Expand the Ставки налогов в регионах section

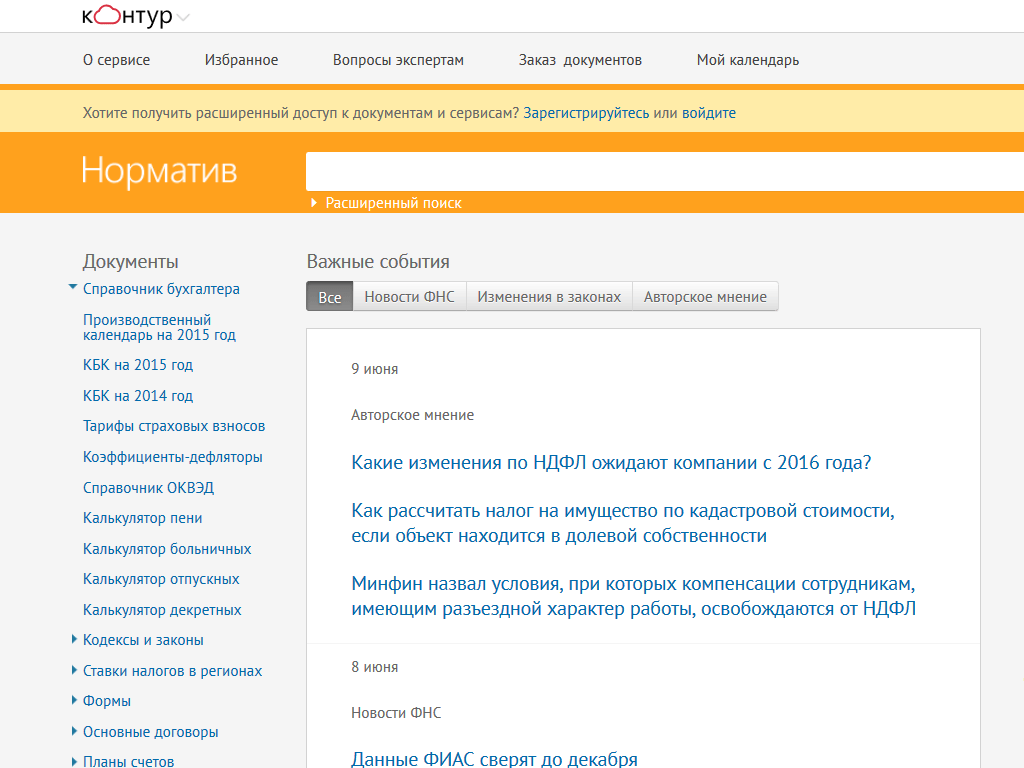coord(74,670)
